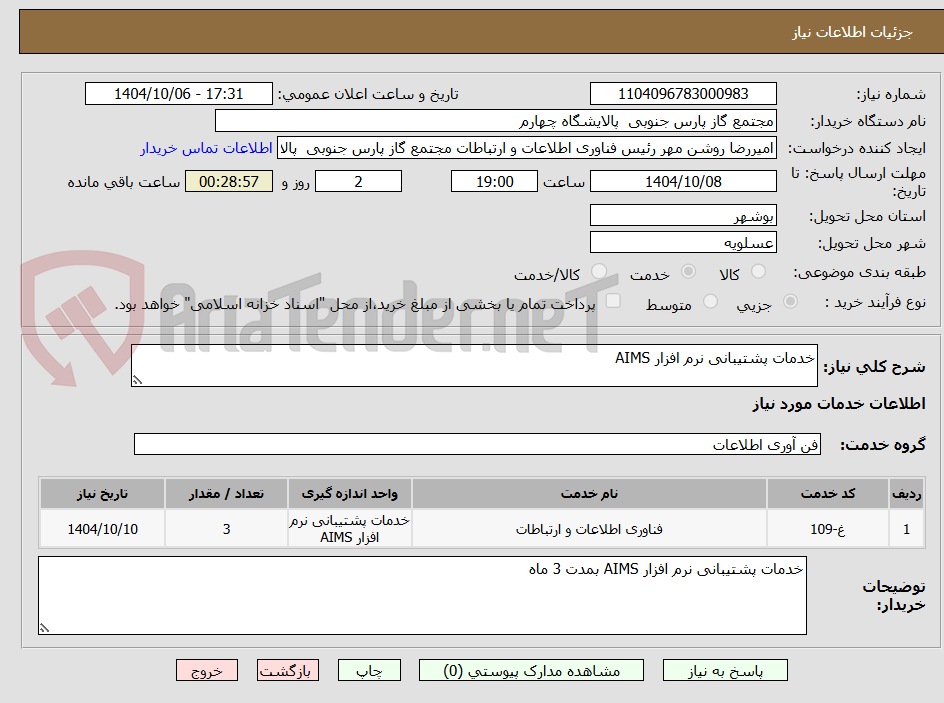Click the نام خدمت column header
Viewport: 944px width, 703px height.
[589, 494]
